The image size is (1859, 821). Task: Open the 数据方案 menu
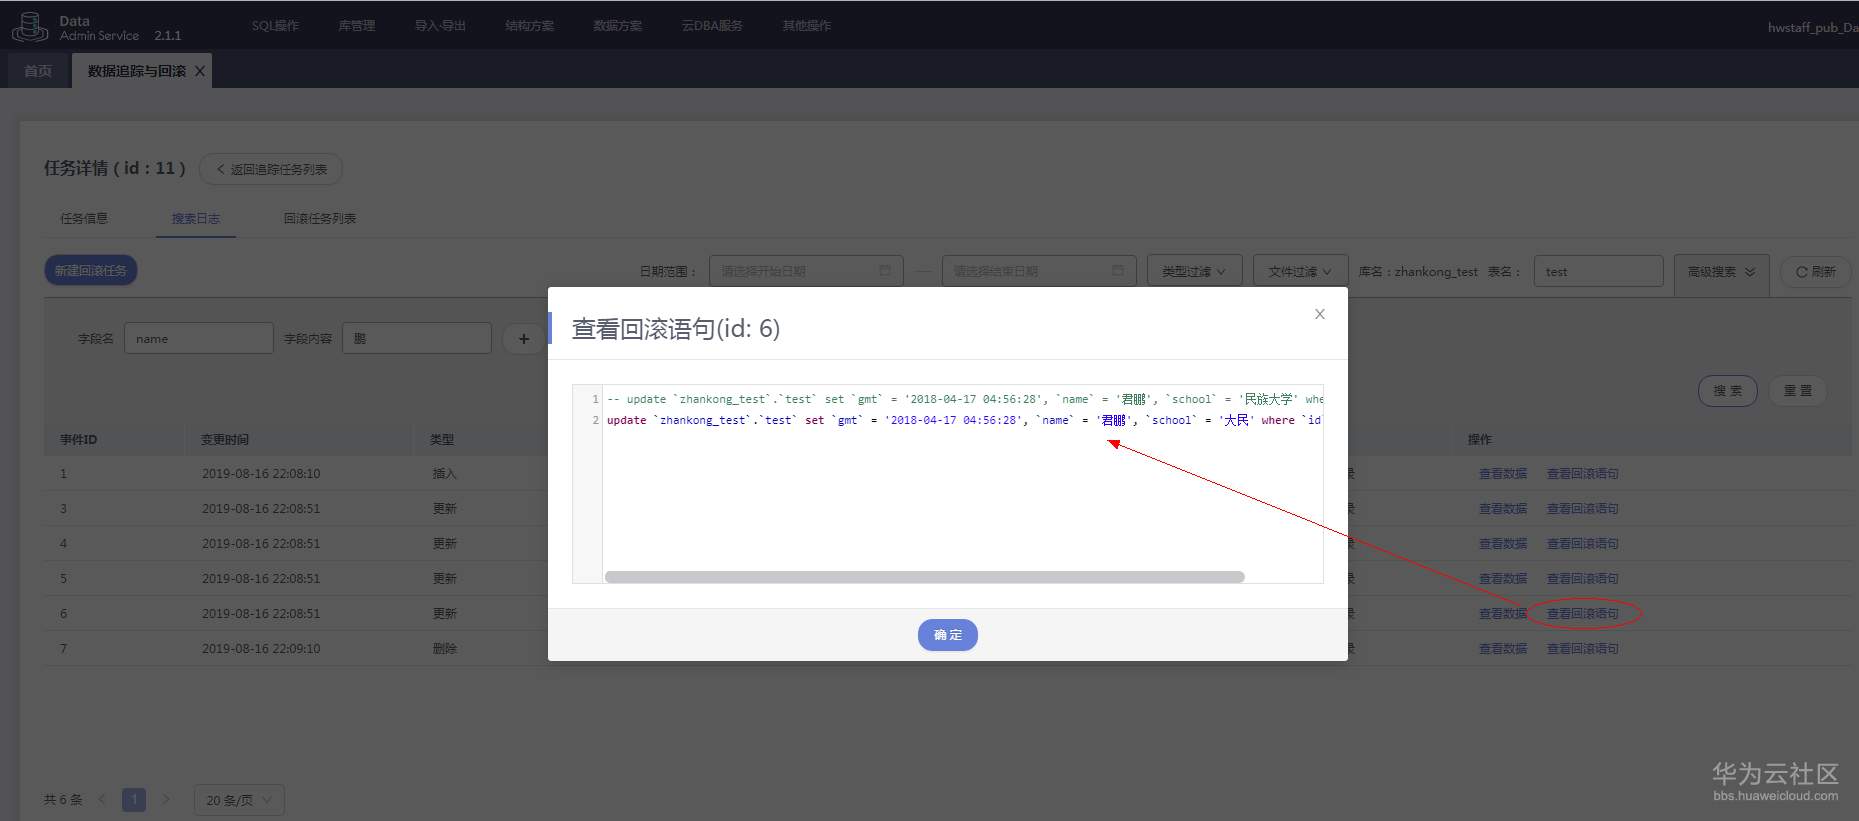point(618,26)
